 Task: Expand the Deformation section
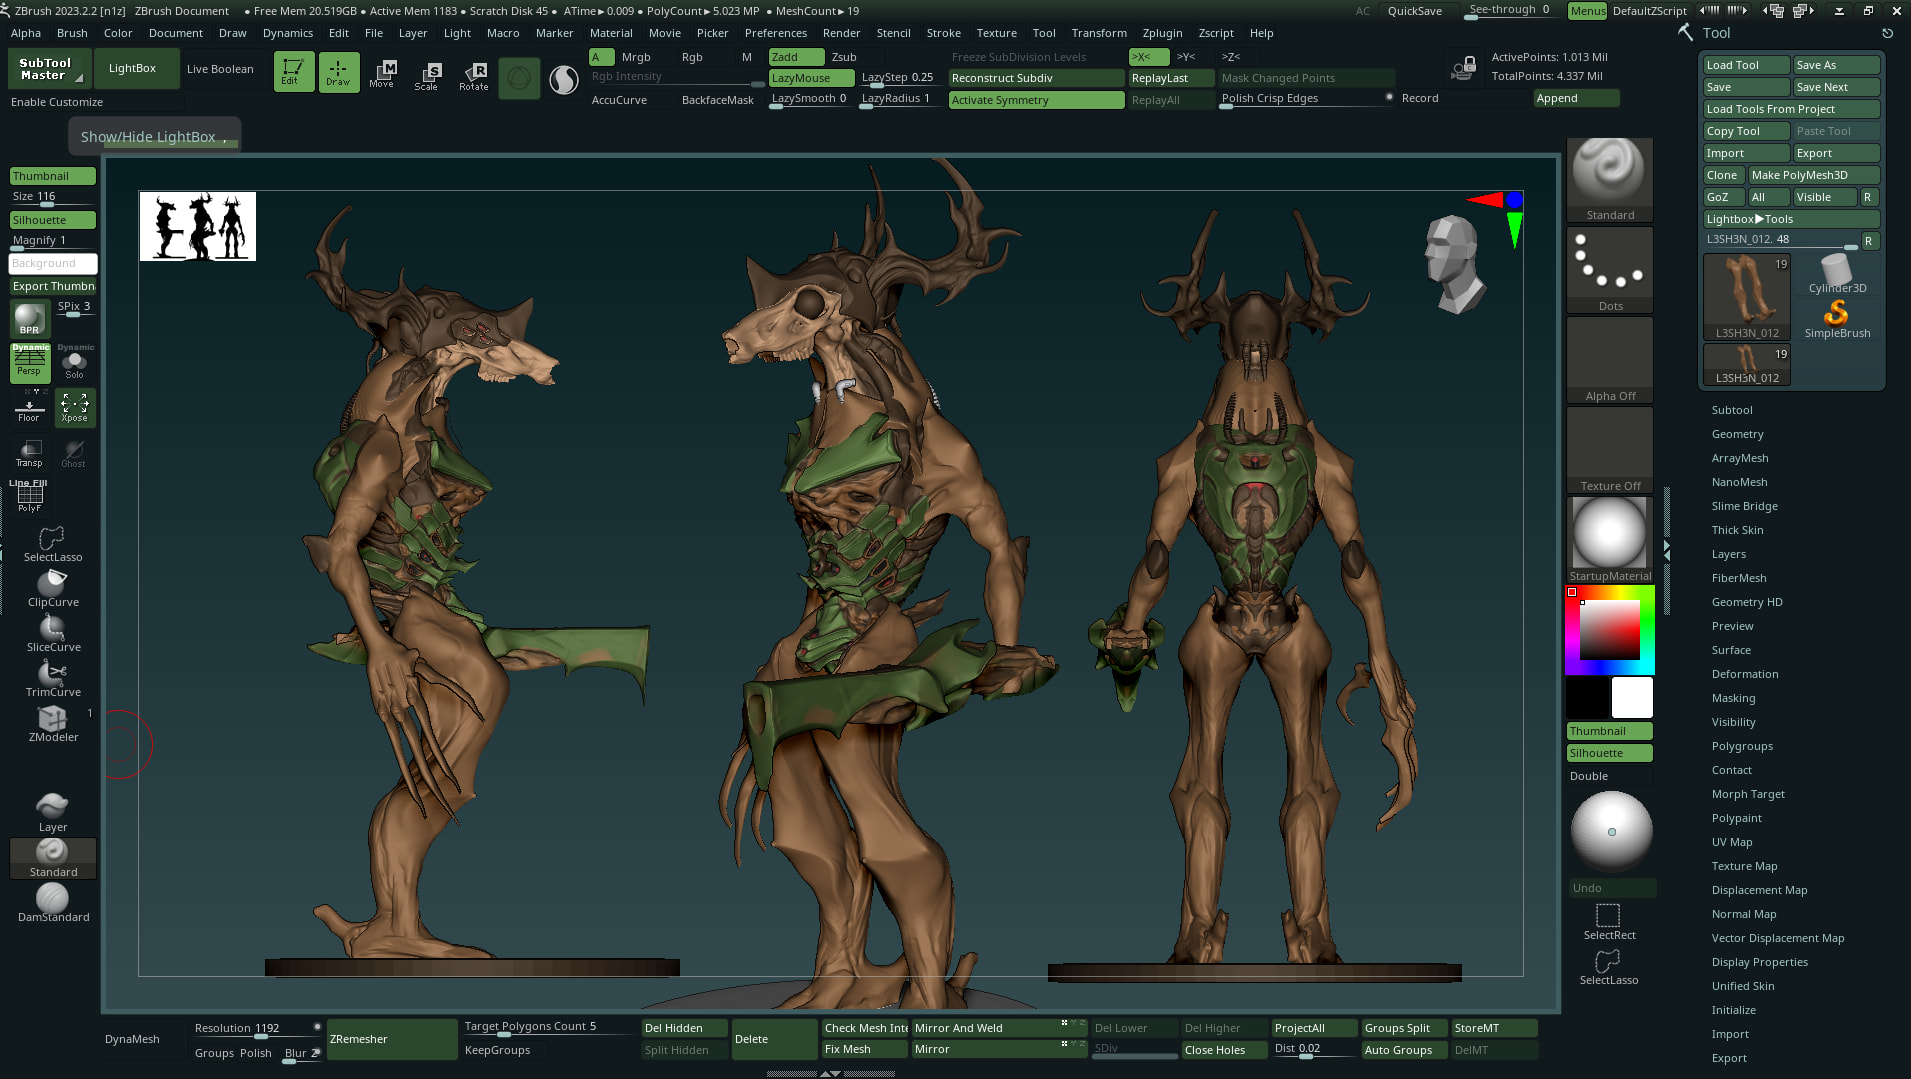pyautogui.click(x=1744, y=674)
